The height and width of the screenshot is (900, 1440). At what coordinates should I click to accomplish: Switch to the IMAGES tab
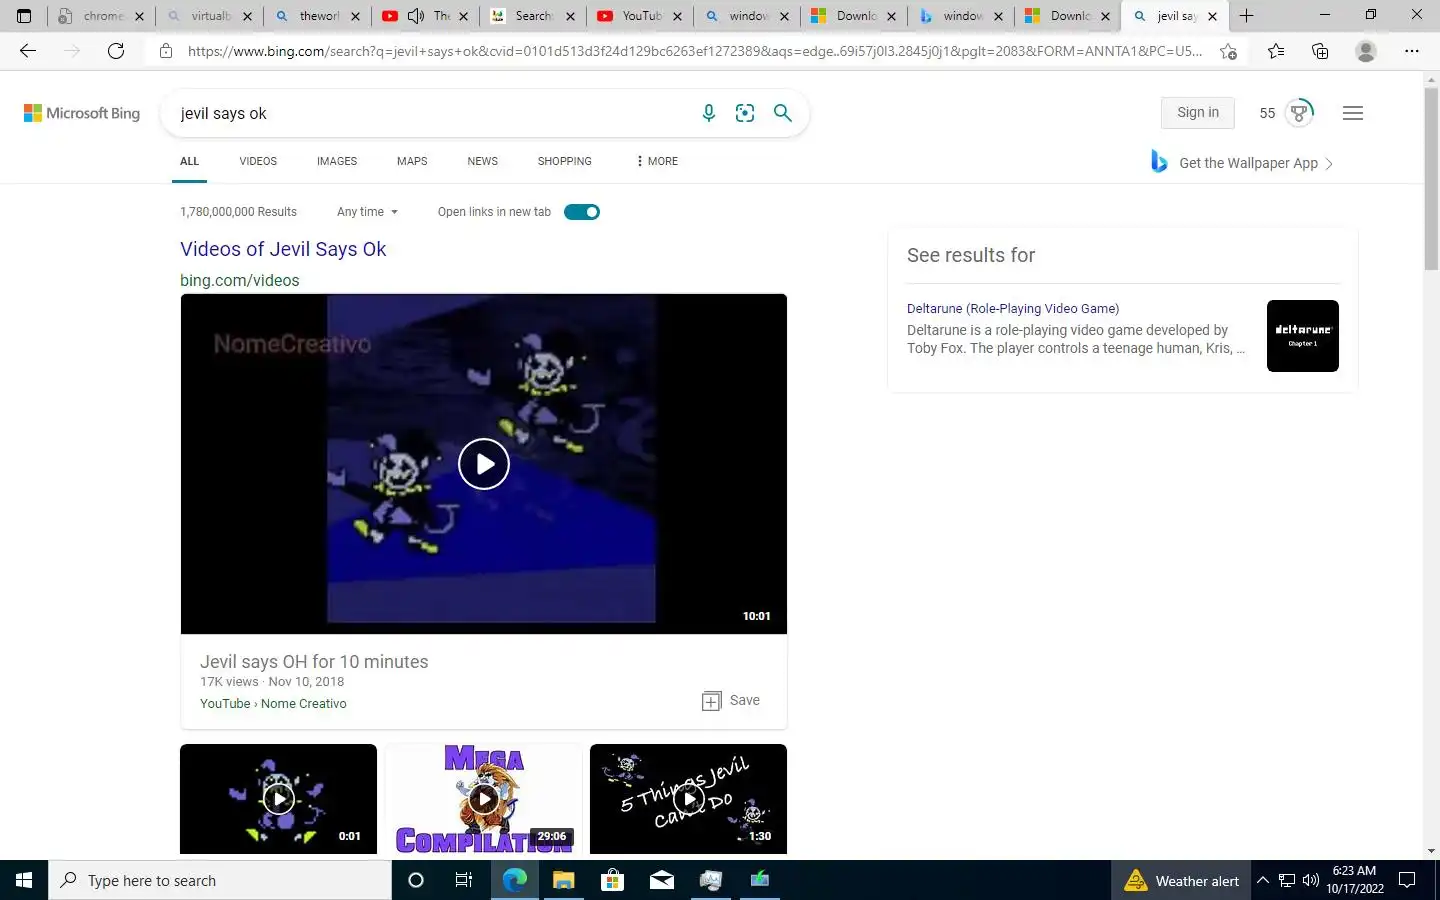tap(337, 161)
